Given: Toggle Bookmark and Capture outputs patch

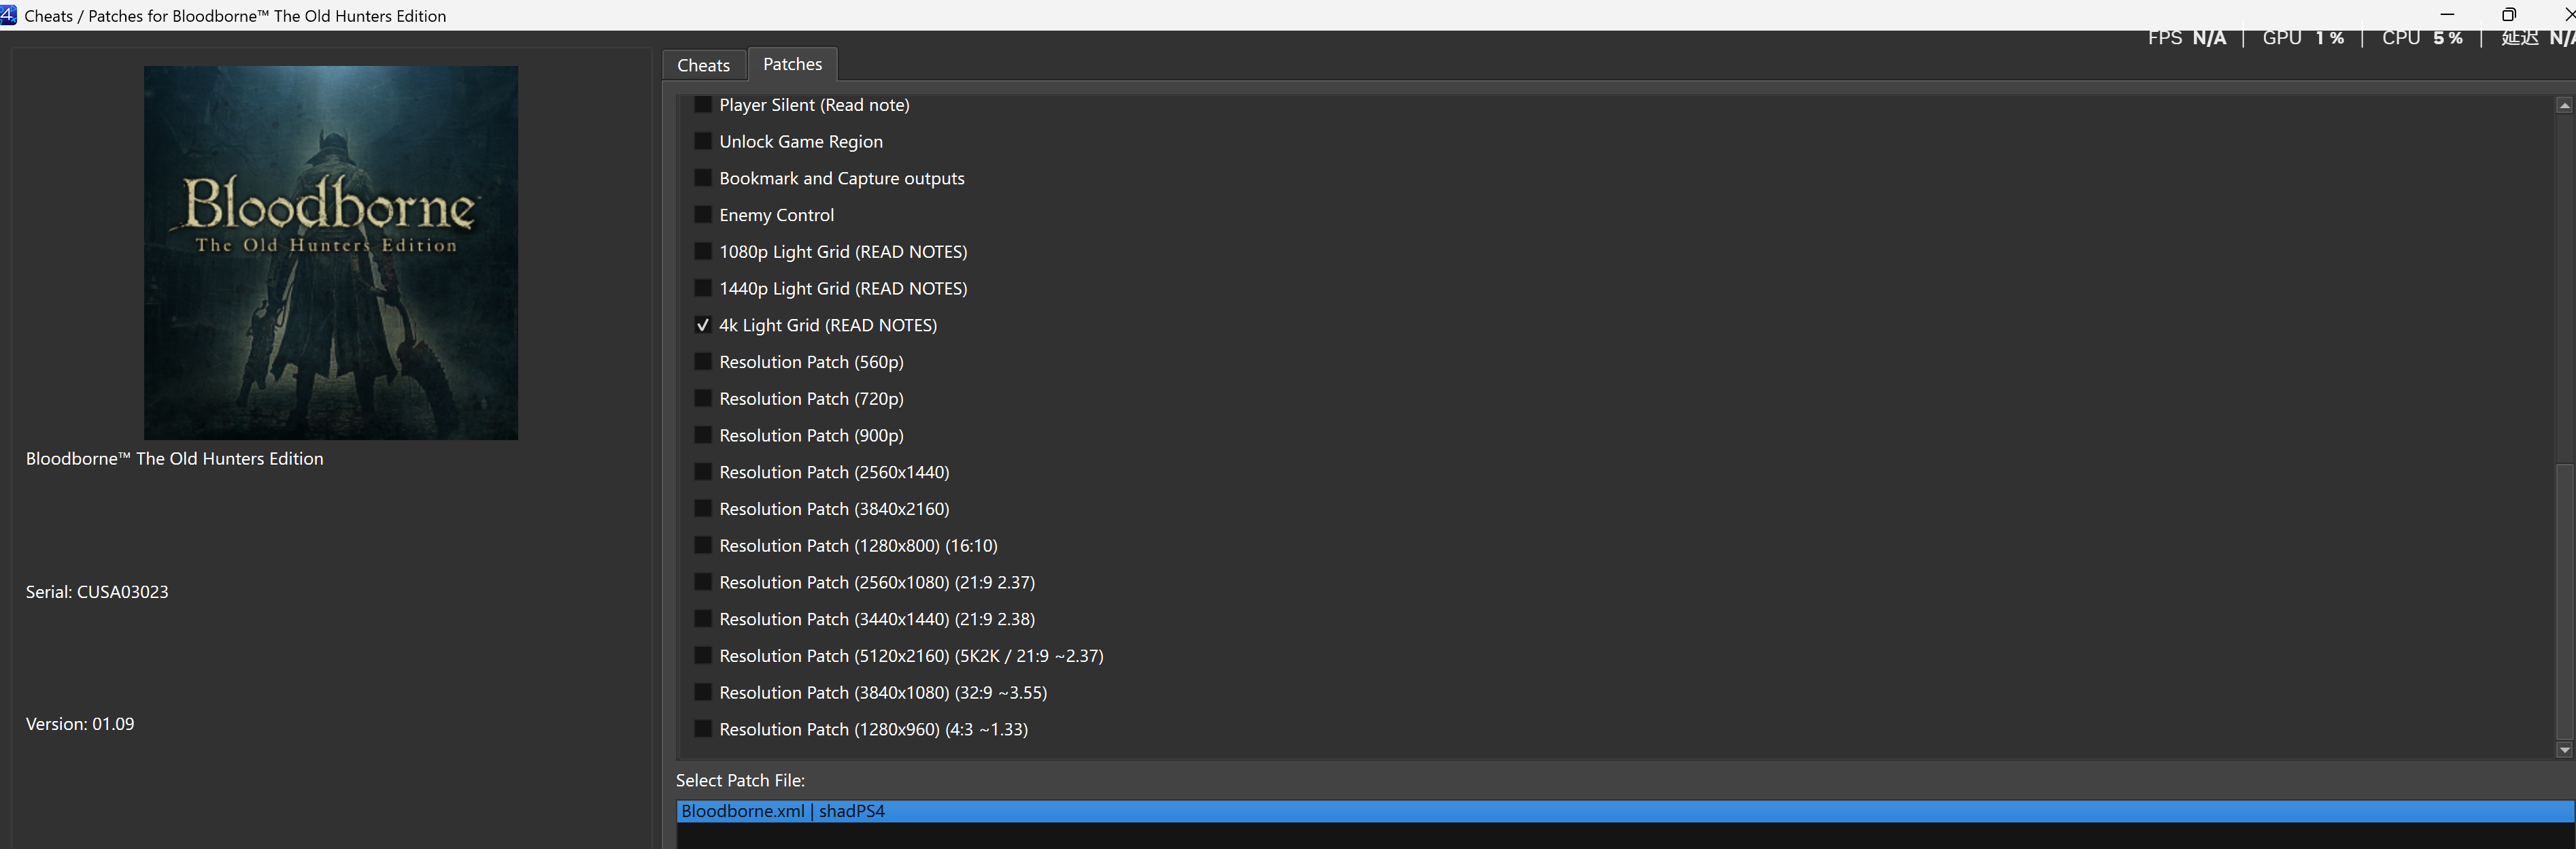Looking at the screenshot, I should point(703,179).
